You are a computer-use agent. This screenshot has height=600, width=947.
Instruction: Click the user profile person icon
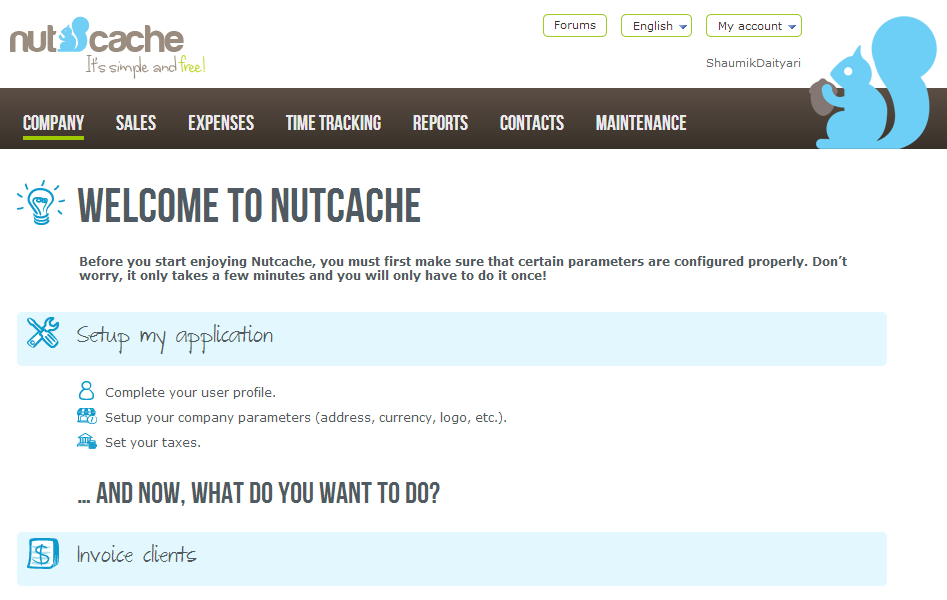click(x=86, y=391)
